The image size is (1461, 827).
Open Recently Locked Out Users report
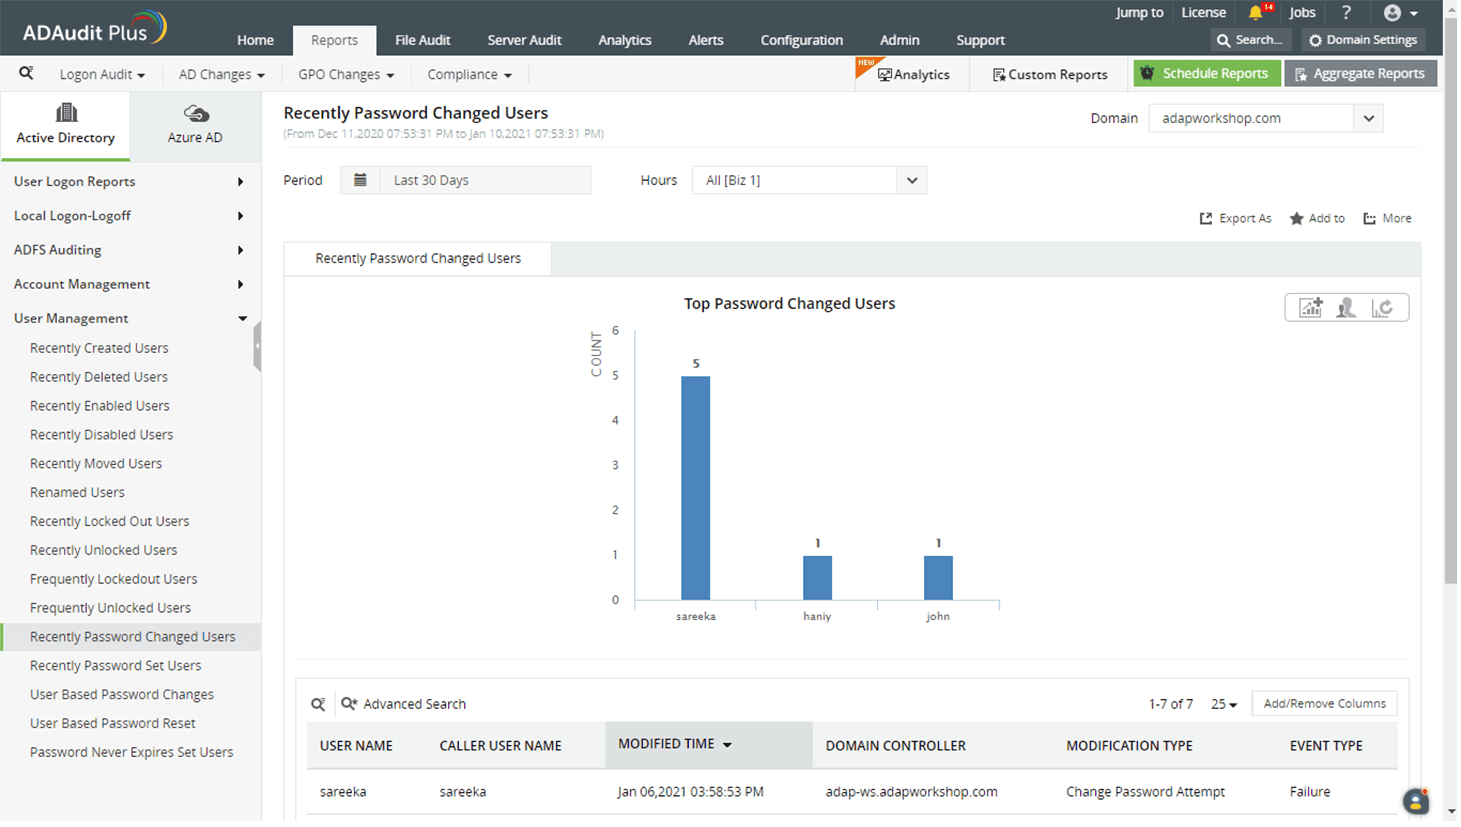(x=109, y=521)
